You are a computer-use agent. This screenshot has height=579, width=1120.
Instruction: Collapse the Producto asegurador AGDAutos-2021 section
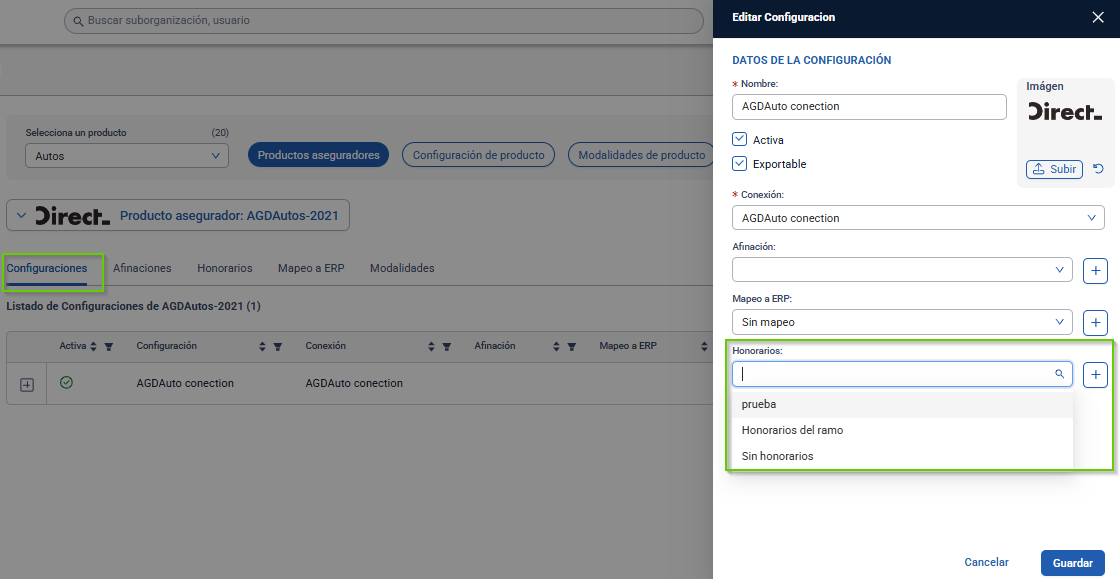click(x=21, y=215)
